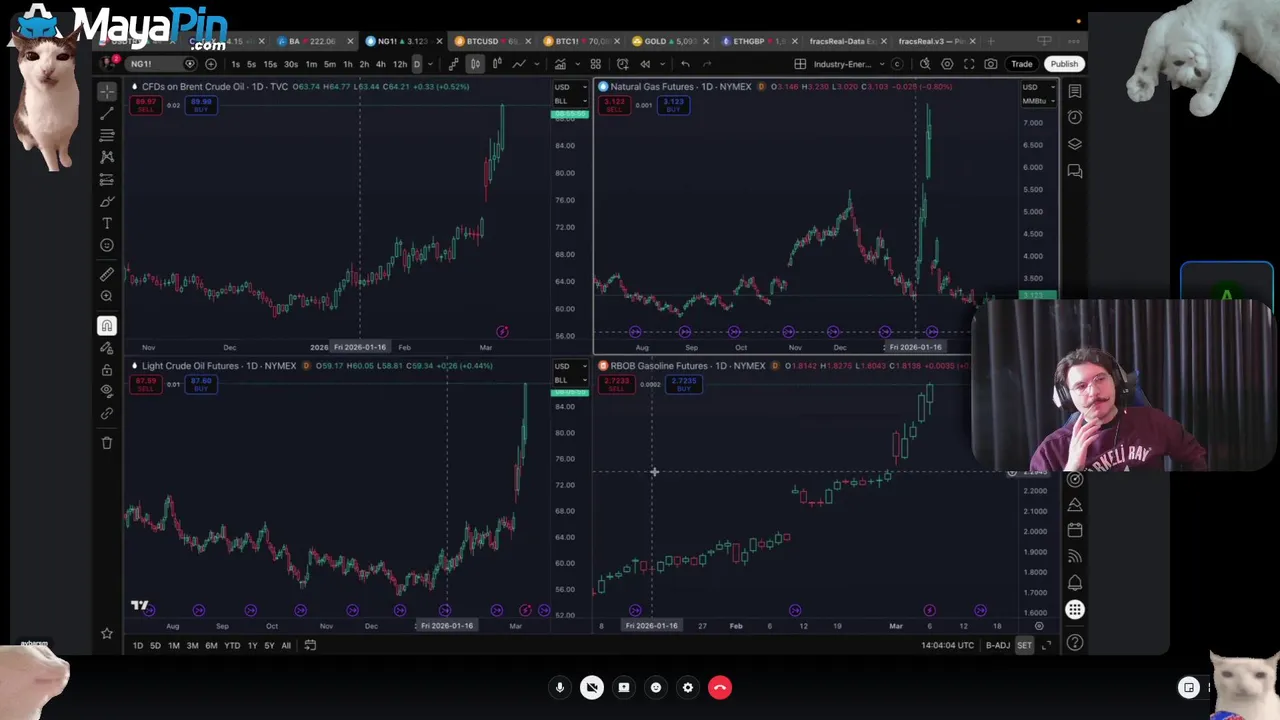1280x720 pixels.
Task: Toggle hide all drawings eye icon
Action: coord(107,391)
